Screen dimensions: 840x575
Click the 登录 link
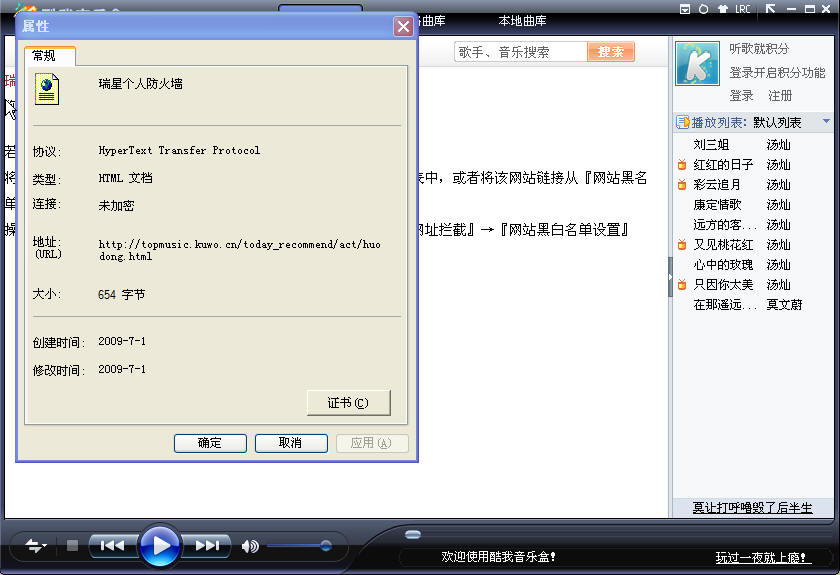[x=741, y=96]
